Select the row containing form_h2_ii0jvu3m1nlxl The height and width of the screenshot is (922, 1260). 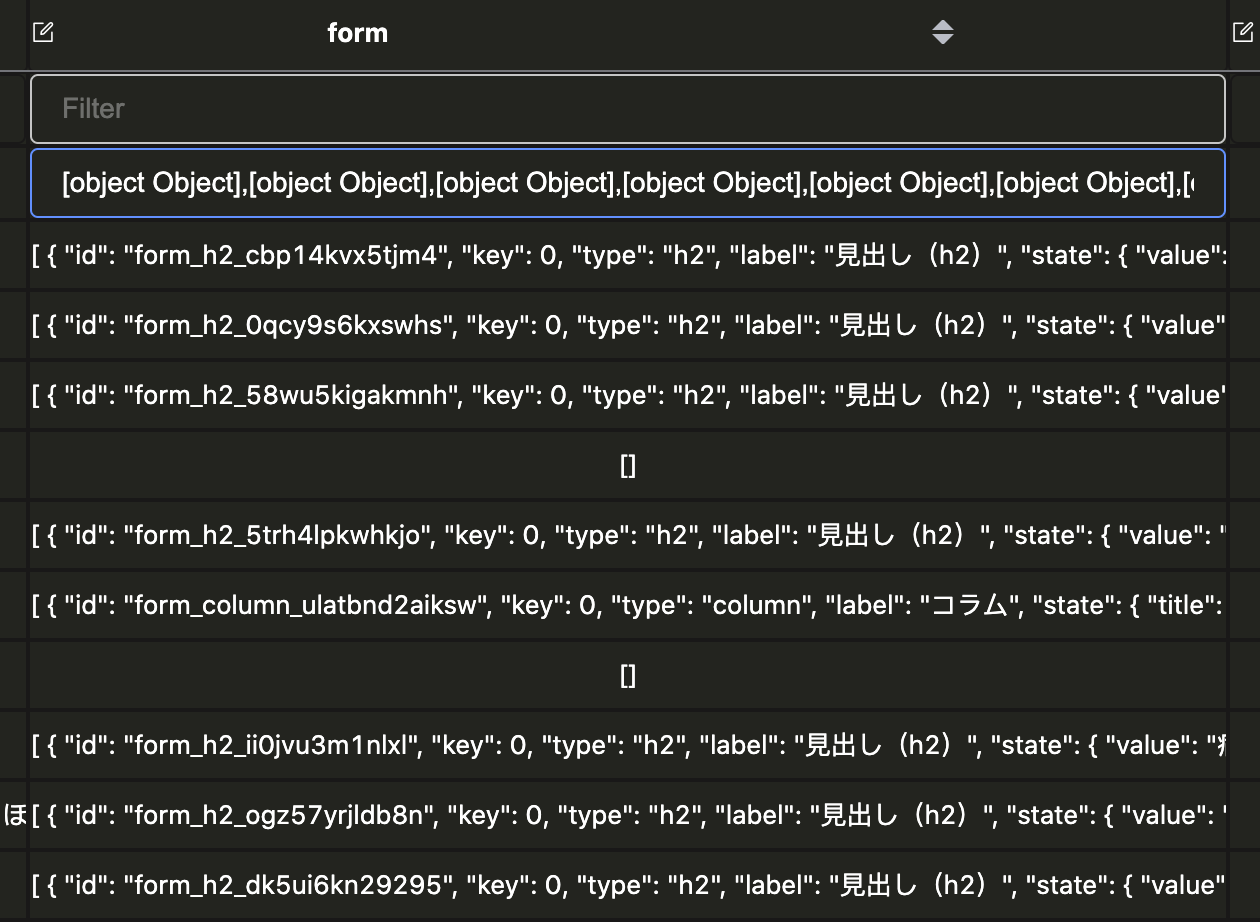pyautogui.click(x=628, y=744)
